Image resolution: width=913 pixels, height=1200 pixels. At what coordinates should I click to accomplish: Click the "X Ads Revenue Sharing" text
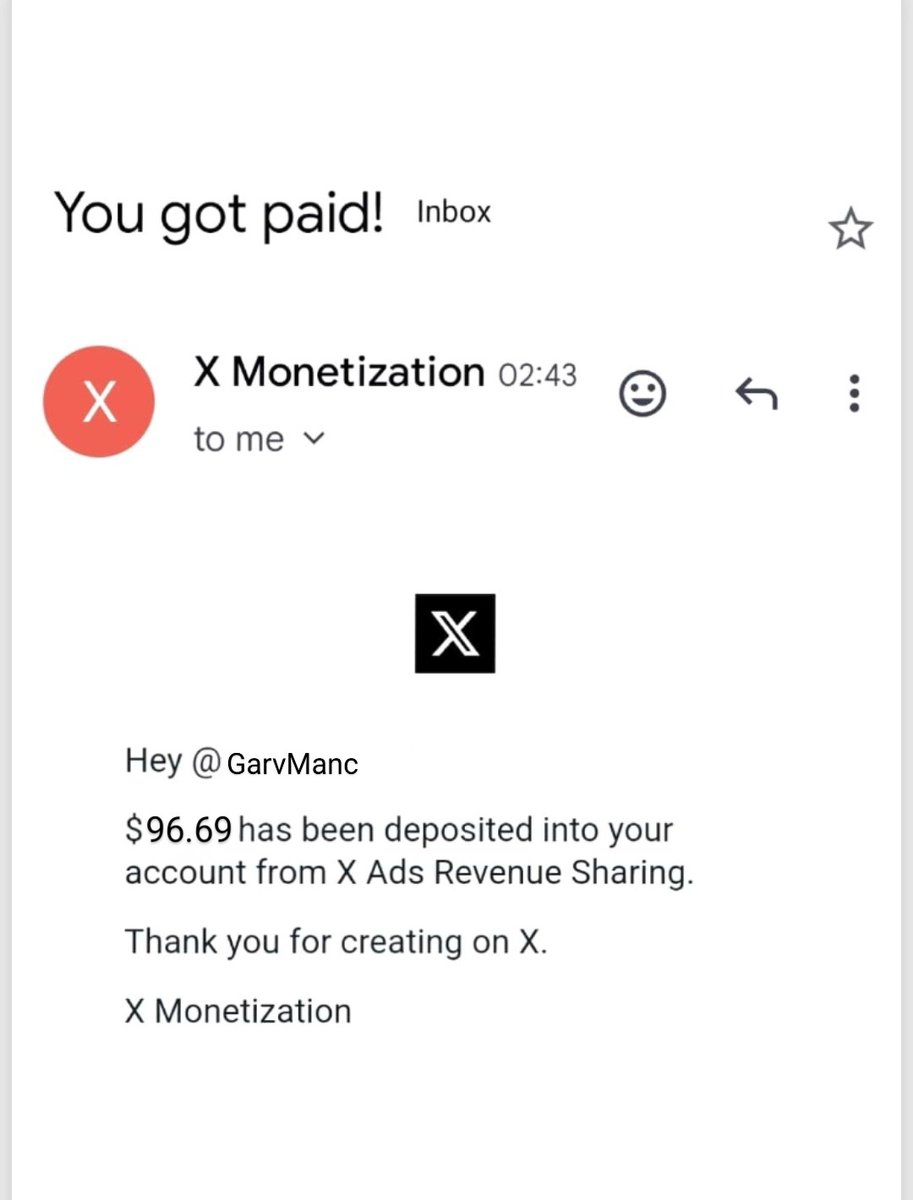pyautogui.click(x=514, y=873)
